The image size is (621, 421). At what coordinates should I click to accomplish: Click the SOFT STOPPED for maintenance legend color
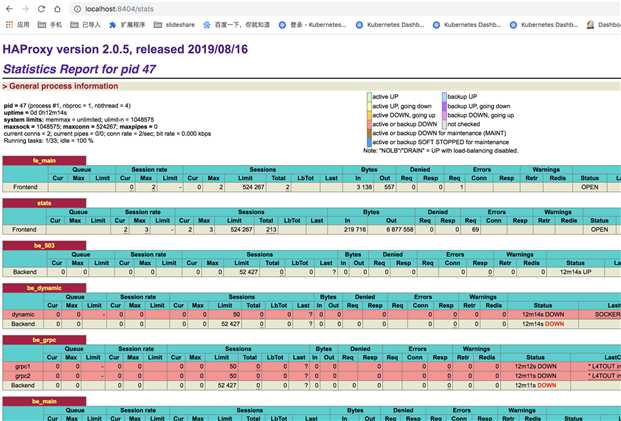pos(370,142)
